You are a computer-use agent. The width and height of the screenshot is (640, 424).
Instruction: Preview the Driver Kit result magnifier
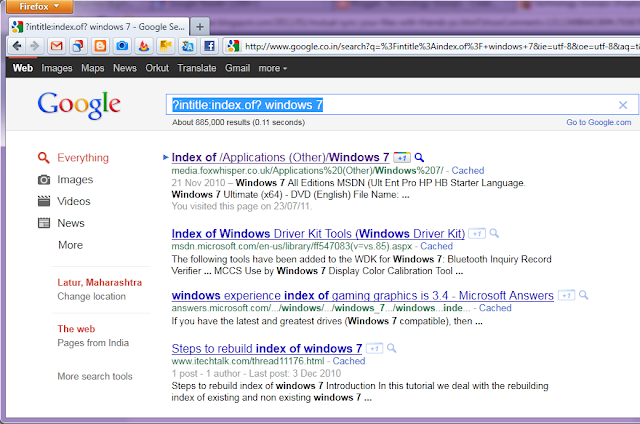tap(494, 233)
